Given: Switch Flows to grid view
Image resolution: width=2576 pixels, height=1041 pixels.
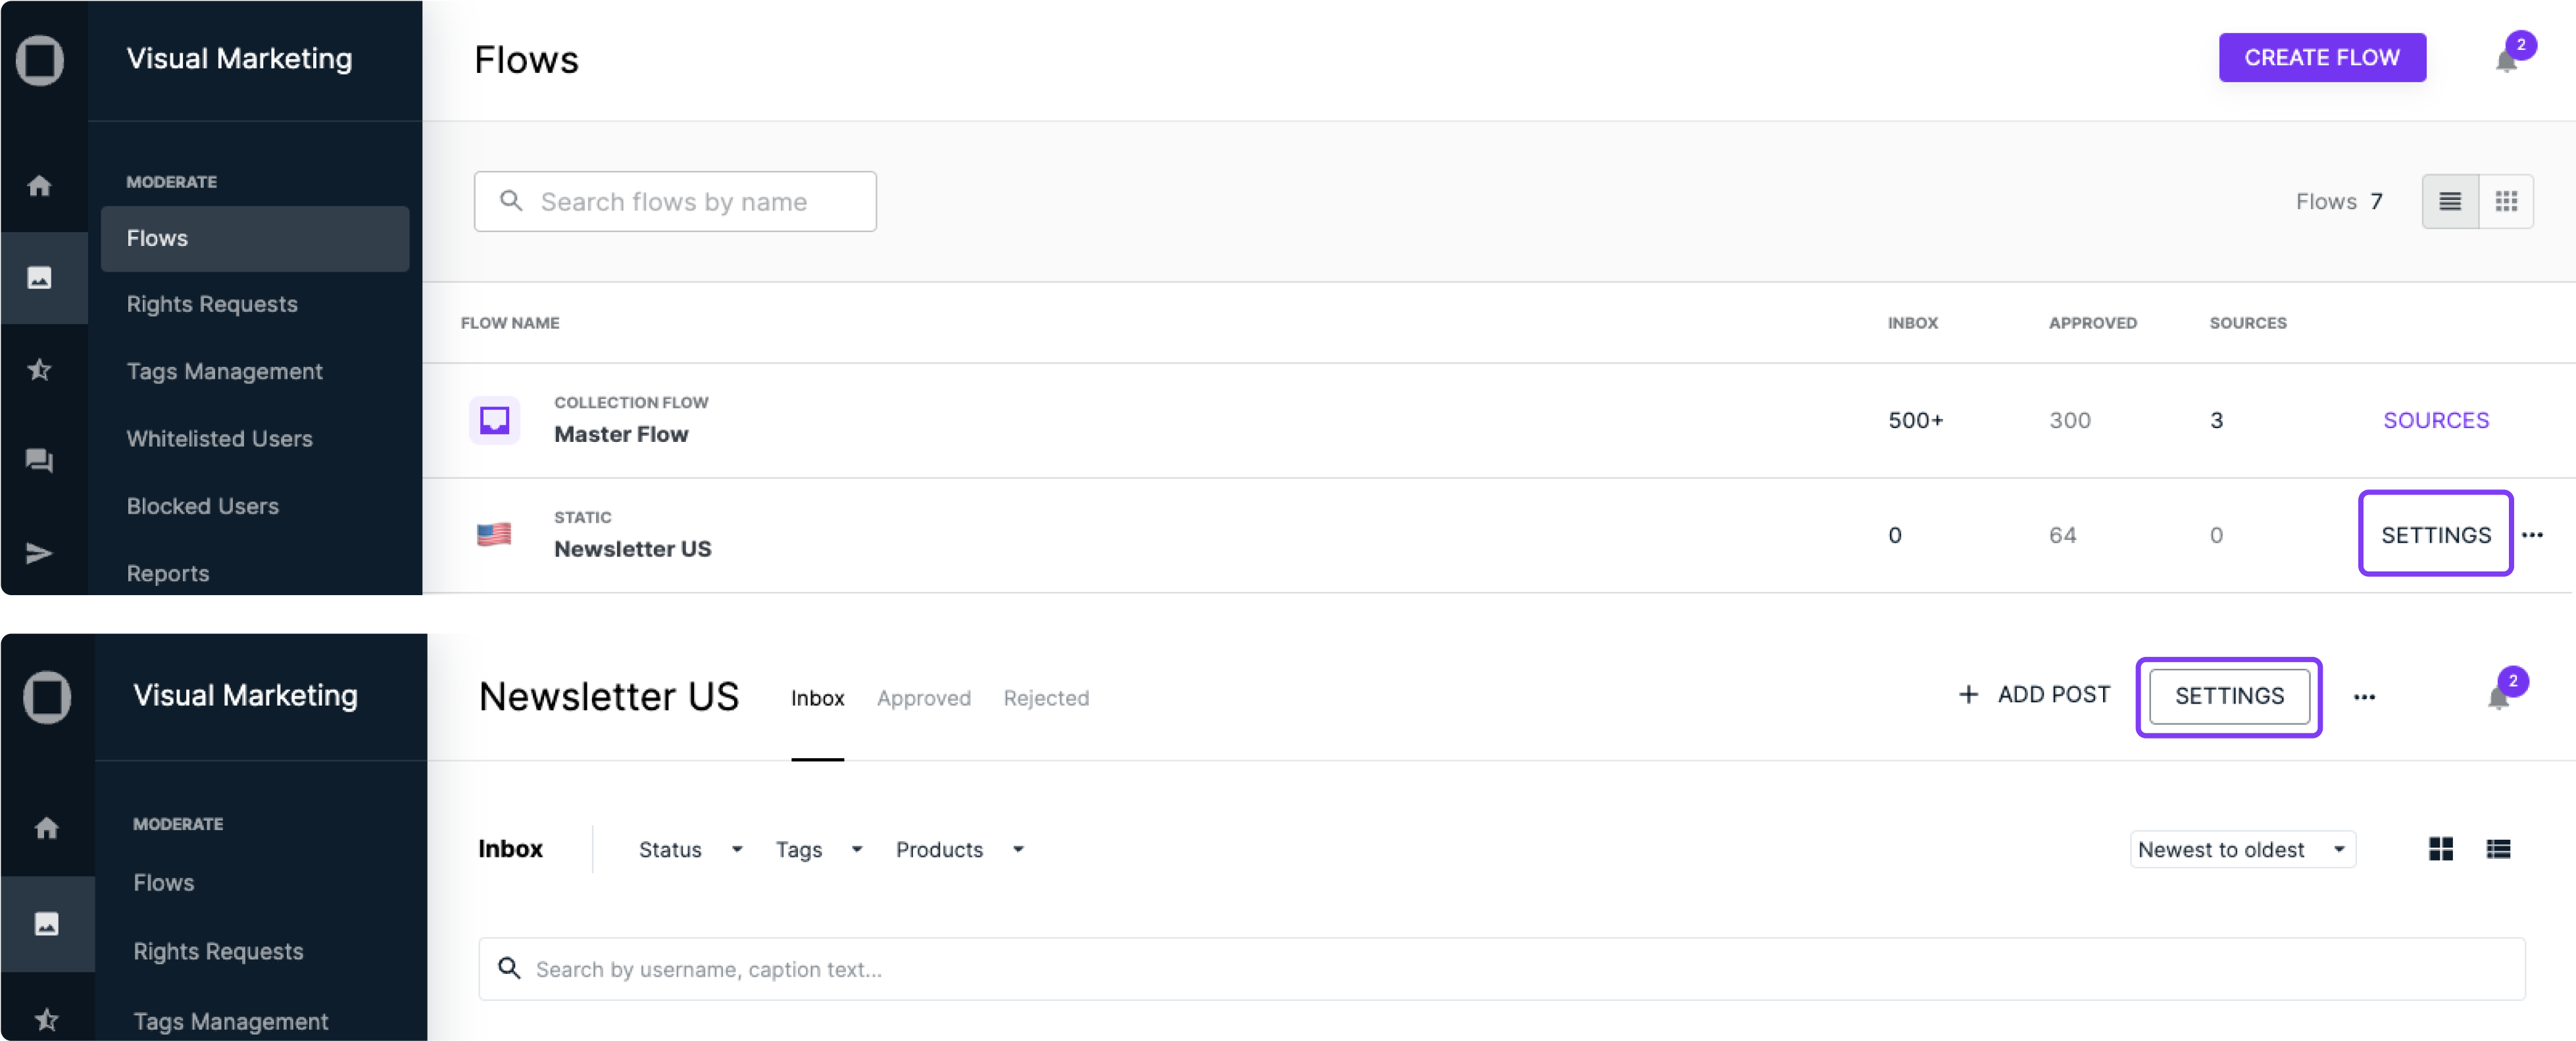Looking at the screenshot, I should (2506, 202).
